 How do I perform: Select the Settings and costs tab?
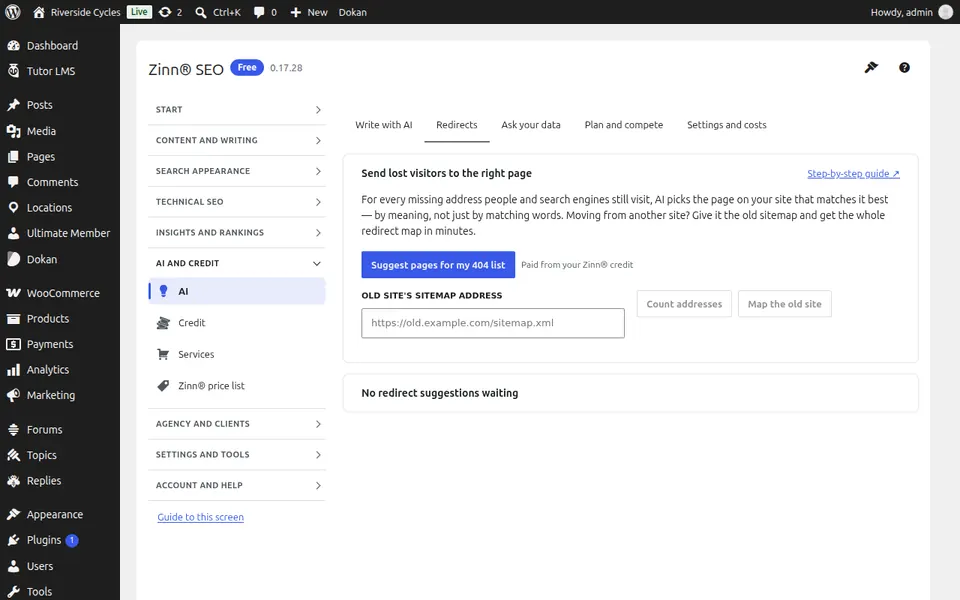click(727, 125)
